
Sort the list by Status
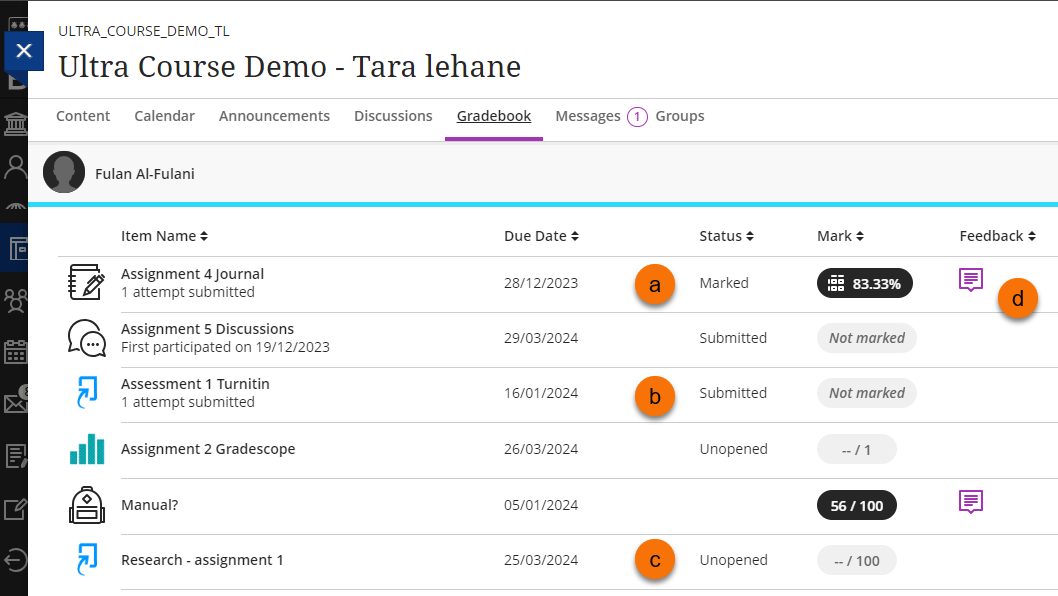726,236
